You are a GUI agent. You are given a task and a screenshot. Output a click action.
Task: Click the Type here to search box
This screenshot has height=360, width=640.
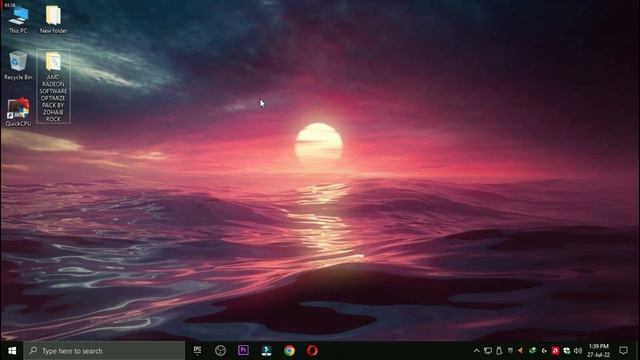tap(104, 351)
